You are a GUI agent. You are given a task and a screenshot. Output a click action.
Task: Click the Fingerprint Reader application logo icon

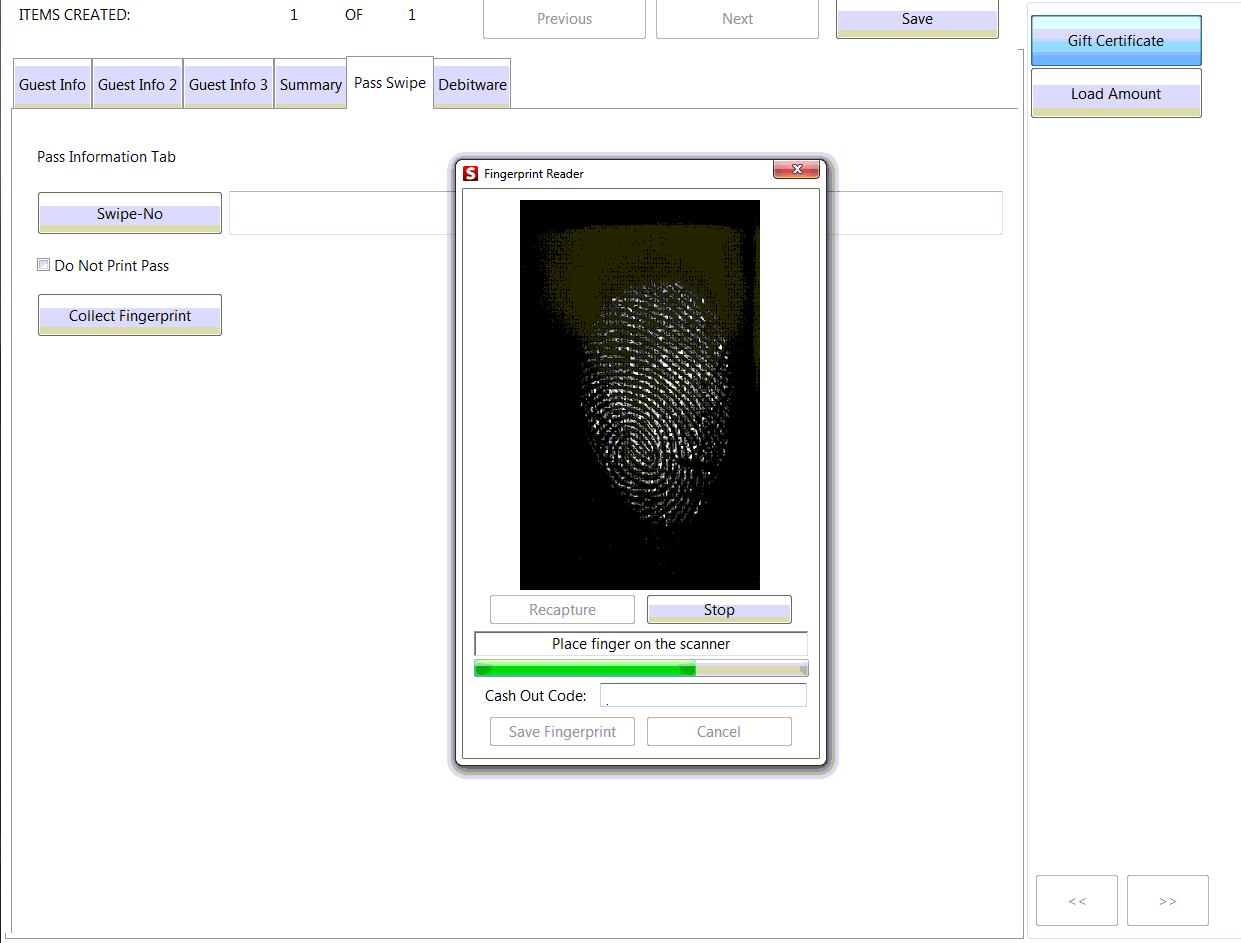(469, 170)
